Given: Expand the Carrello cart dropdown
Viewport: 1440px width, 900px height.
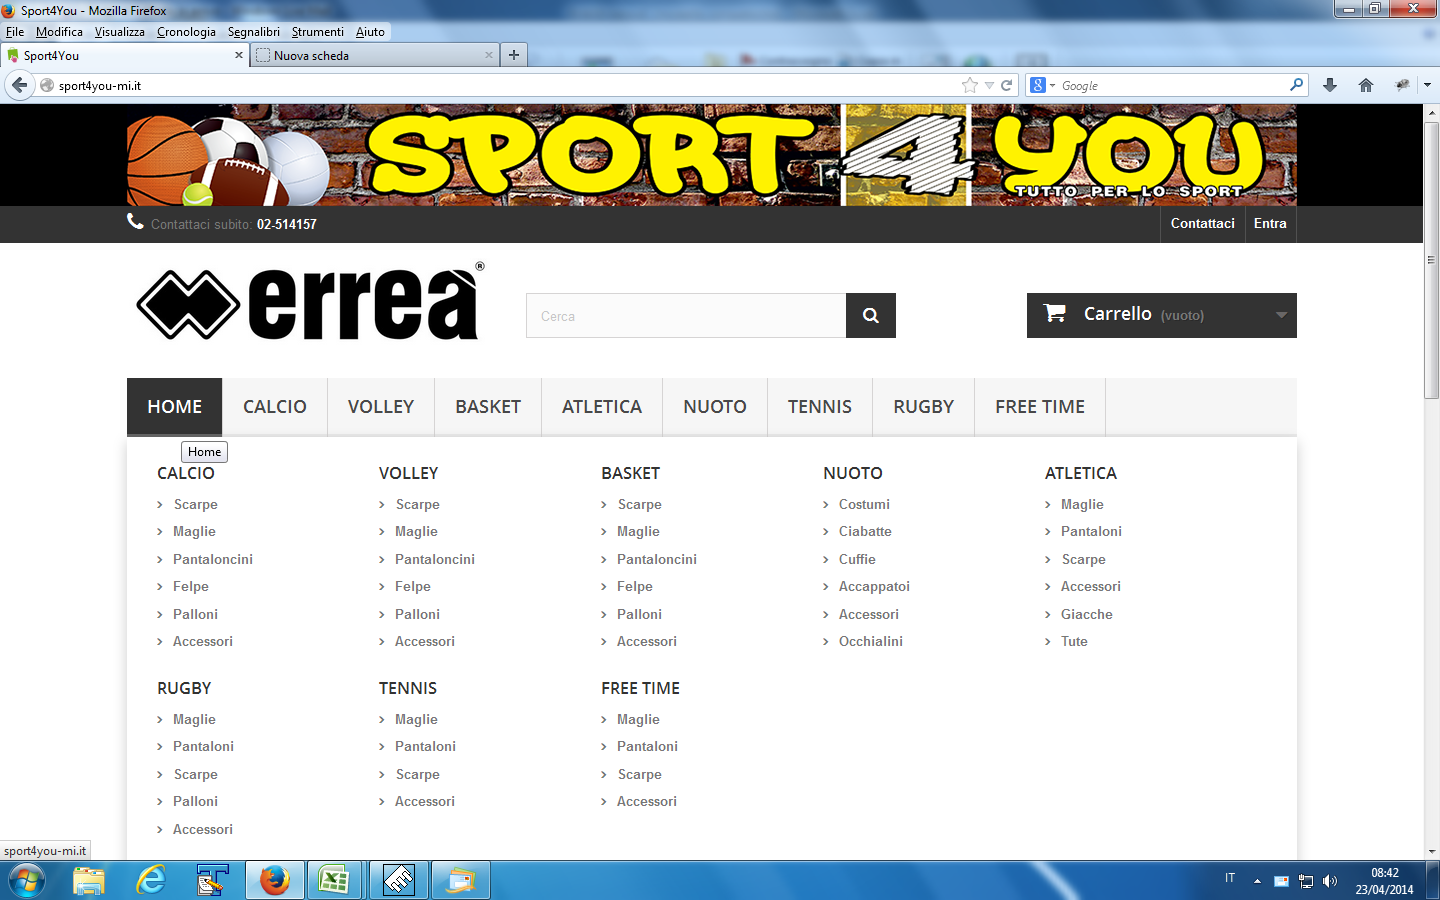Looking at the screenshot, I should coord(1281,315).
